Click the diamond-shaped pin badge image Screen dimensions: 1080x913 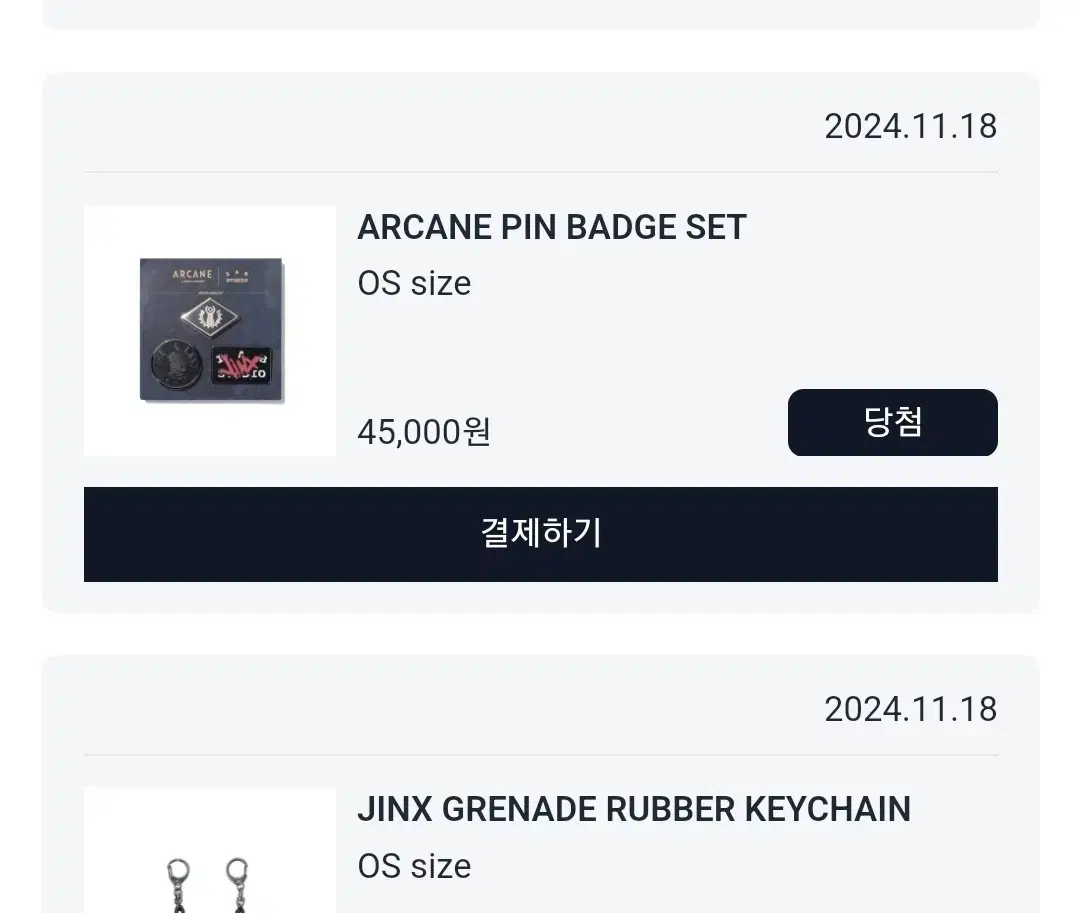coord(209,317)
